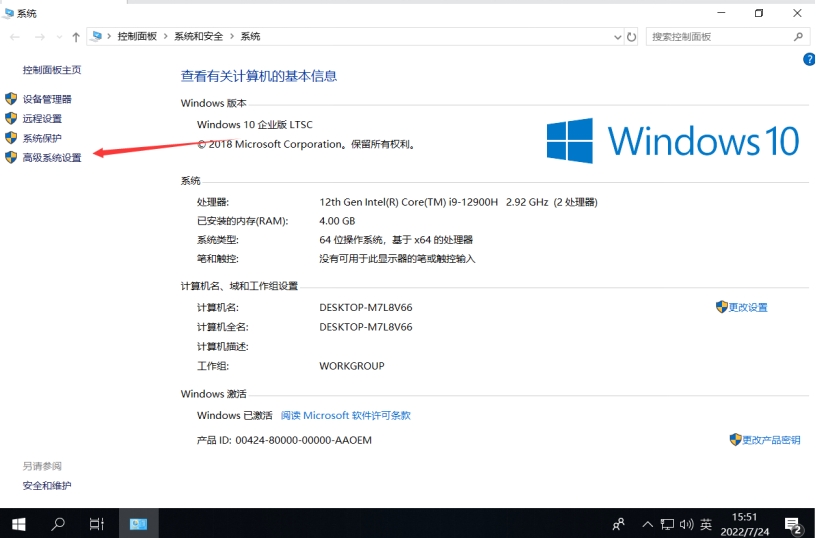Expand the chevron after 系统和安全 breadcrumb
Image resolution: width=816 pixels, height=538 pixels.
pos(232,37)
